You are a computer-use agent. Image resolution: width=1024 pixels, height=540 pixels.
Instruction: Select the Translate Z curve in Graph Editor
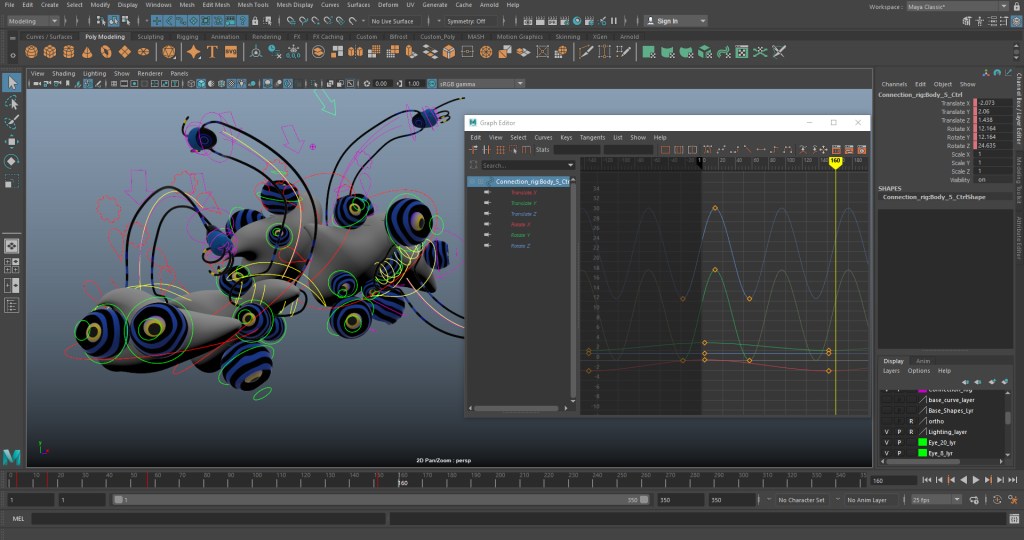pos(523,214)
